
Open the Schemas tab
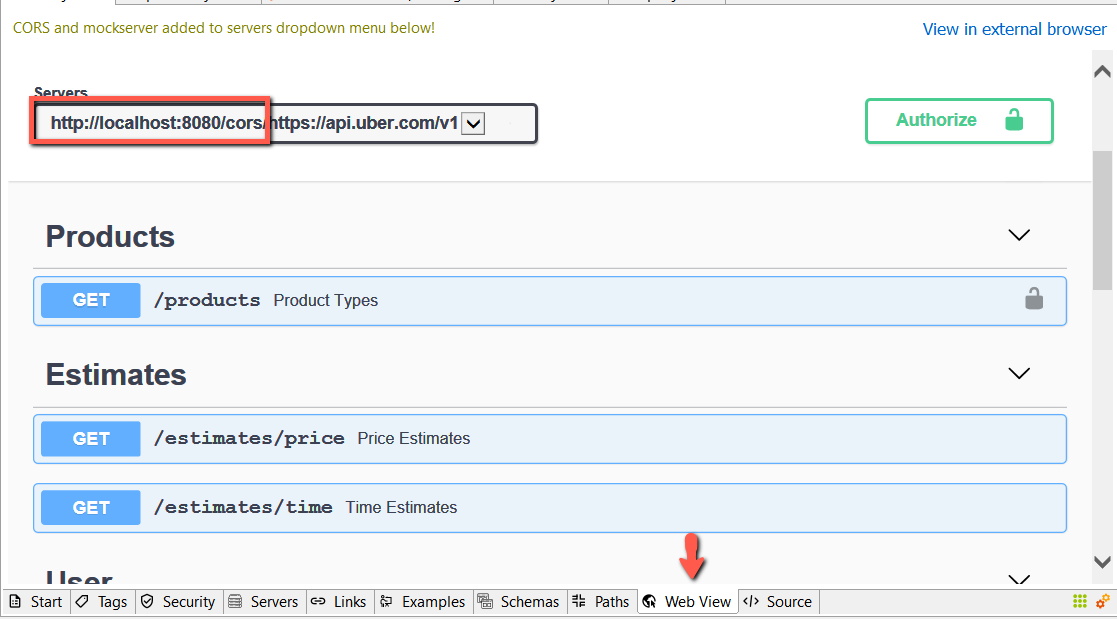[x=519, y=601]
